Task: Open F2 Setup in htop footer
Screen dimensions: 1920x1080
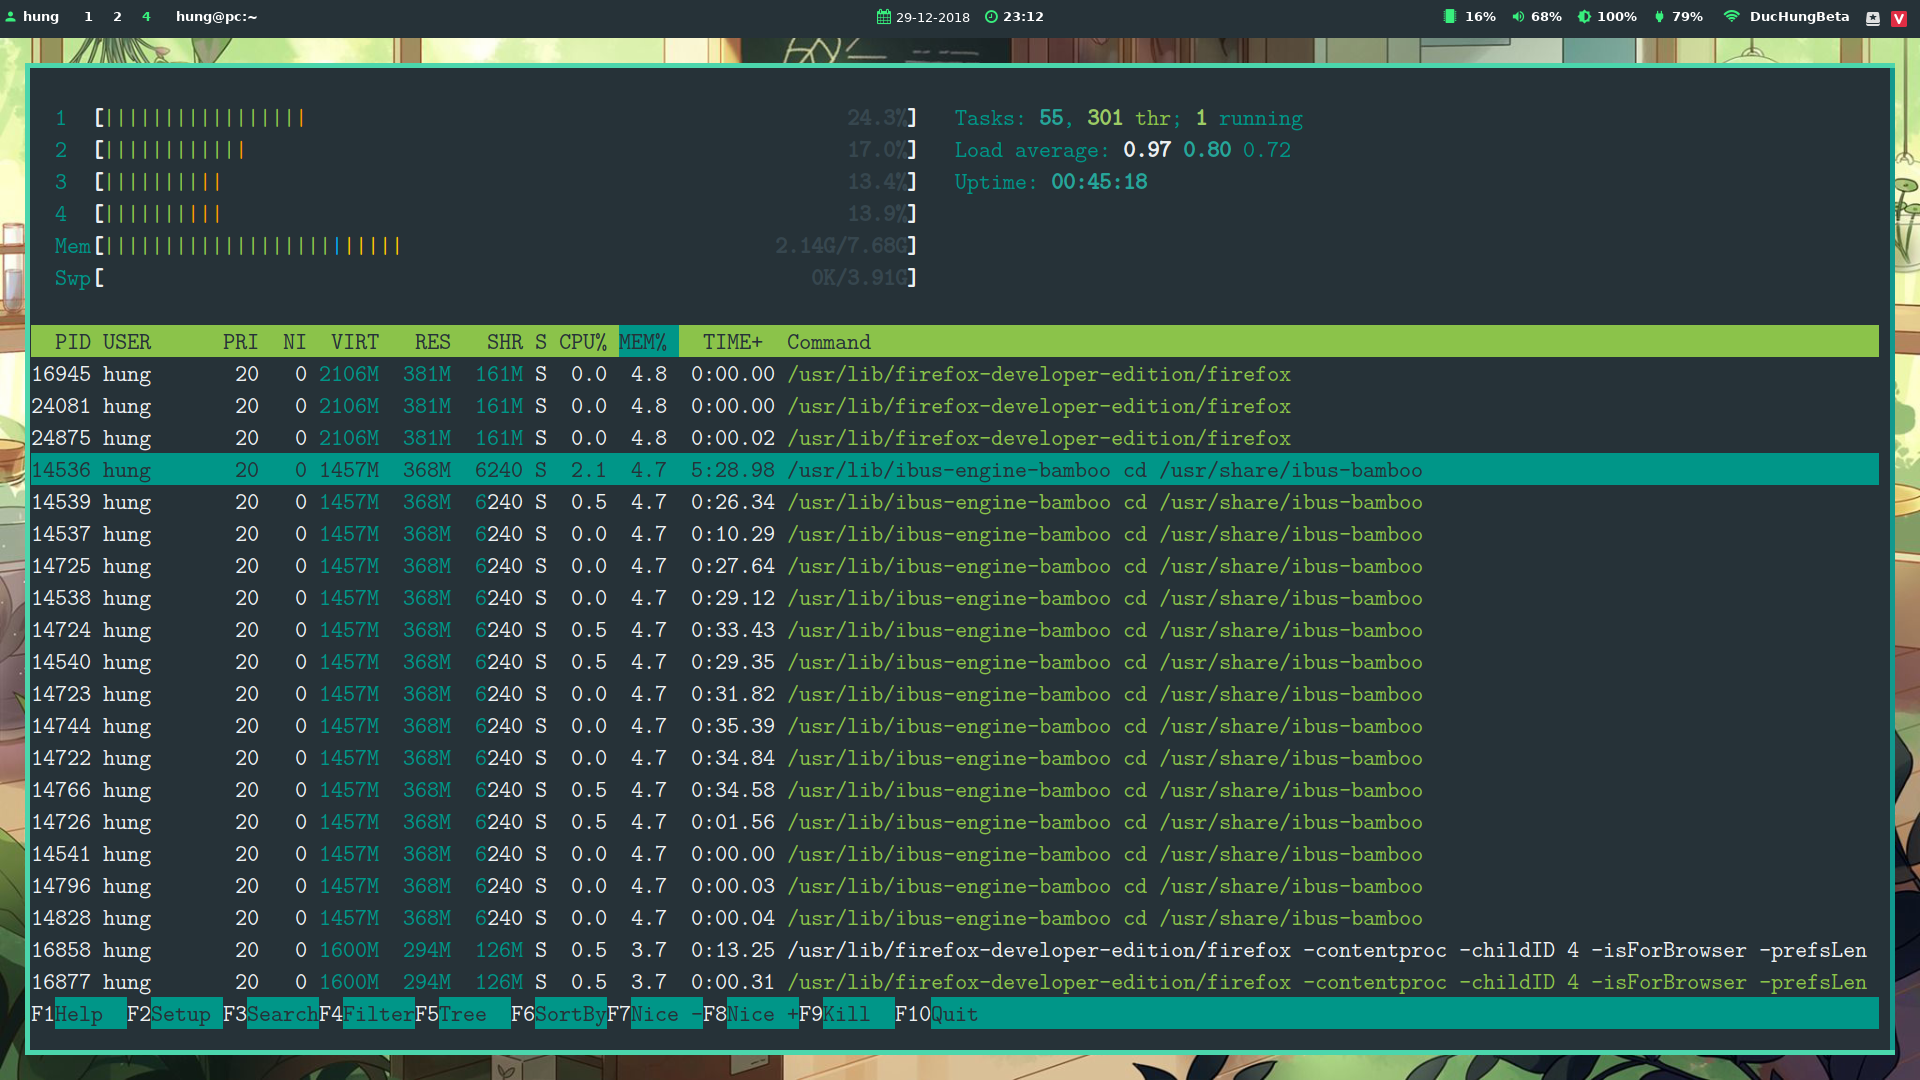Action: click(180, 1014)
